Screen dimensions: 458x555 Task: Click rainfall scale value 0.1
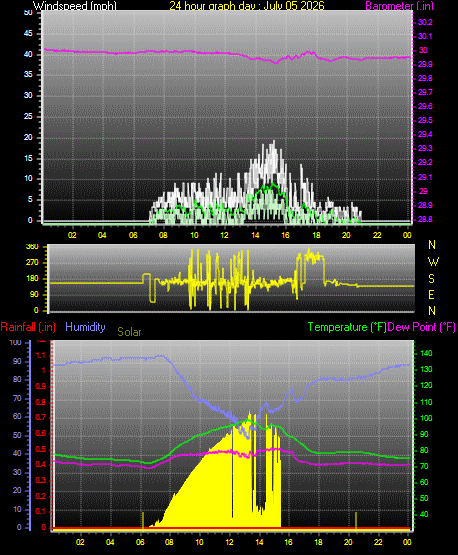[x=41, y=511]
